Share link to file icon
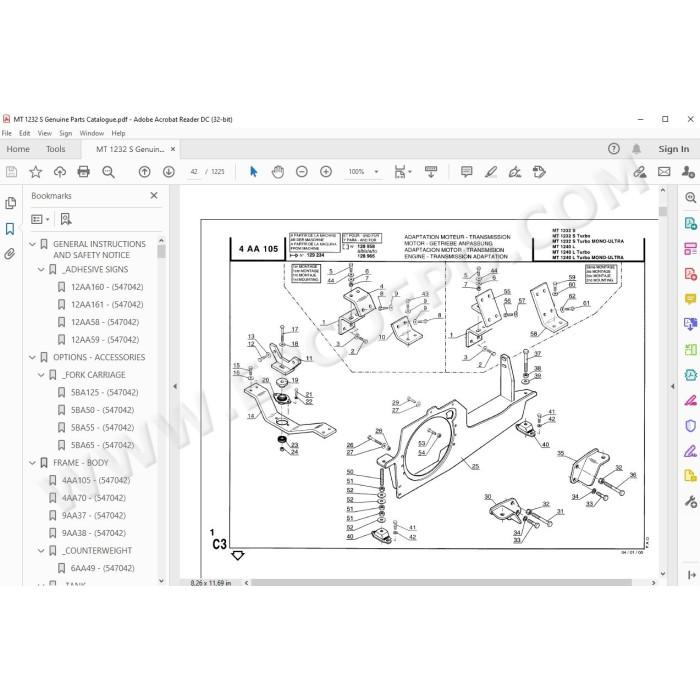 [x=640, y=172]
